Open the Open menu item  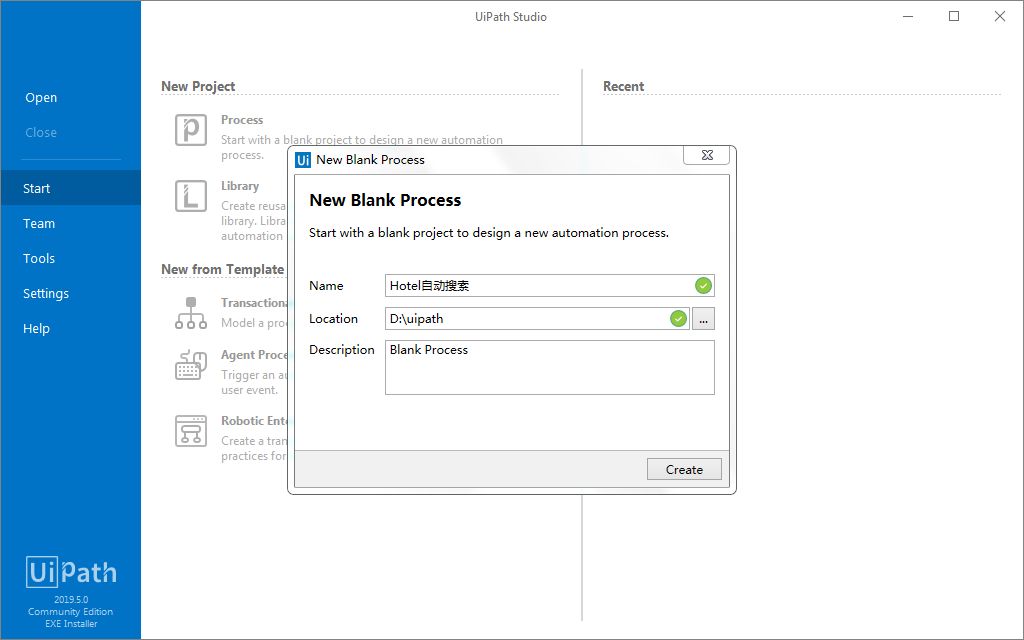pyautogui.click(x=41, y=97)
